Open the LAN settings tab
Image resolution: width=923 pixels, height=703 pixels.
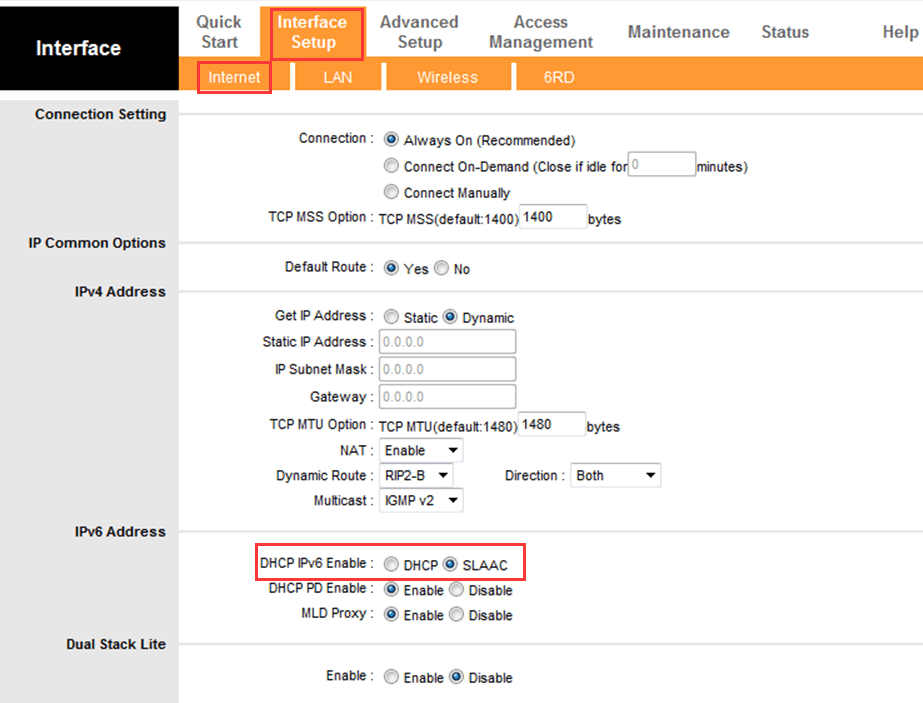pyautogui.click(x=337, y=77)
